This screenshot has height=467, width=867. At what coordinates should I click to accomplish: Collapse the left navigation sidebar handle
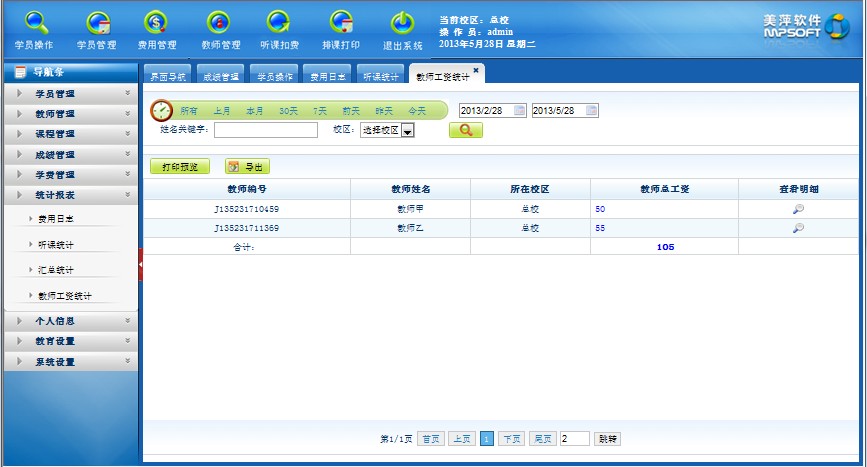pyautogui.click(x=141, y=263)
